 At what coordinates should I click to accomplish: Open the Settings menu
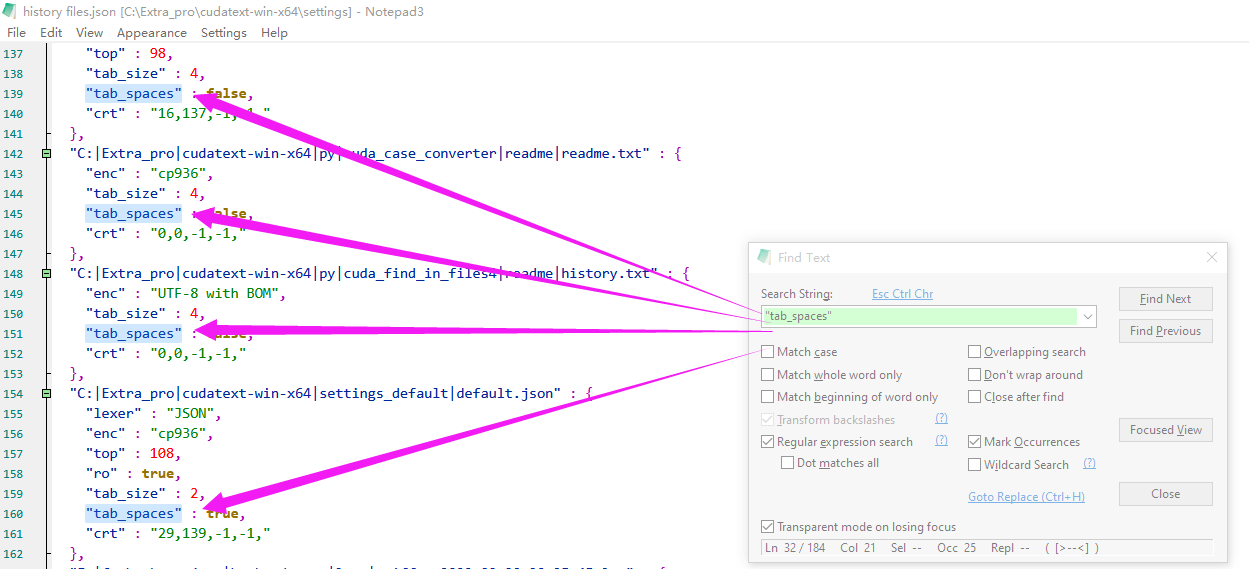(x=223, y=33)
